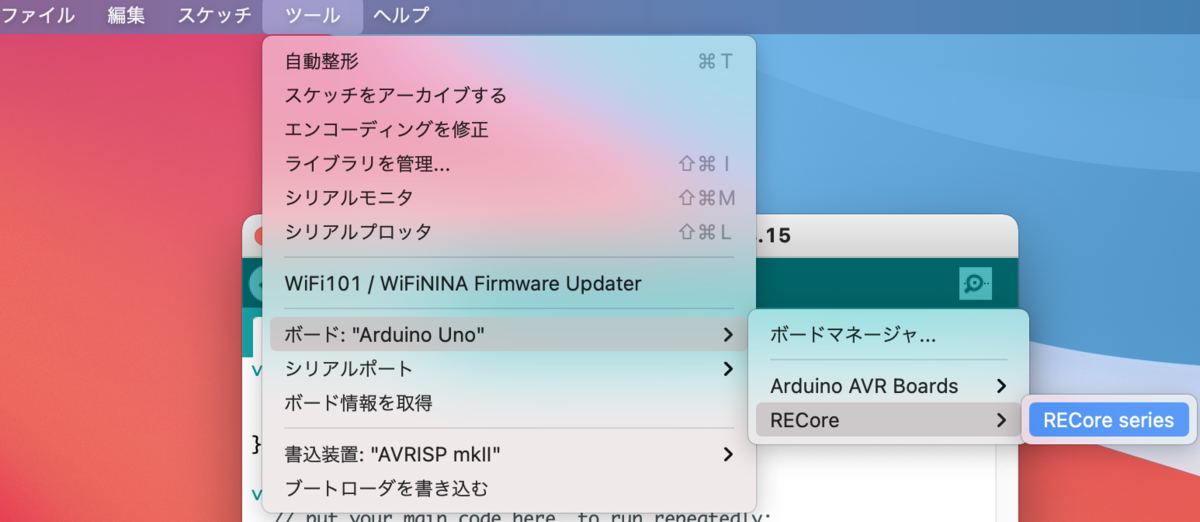The image size is (1200, 522).
Task: Open Serial Monitor magnifier icon in toolbar
Action: pyautogui.click(x=974, y=284)
